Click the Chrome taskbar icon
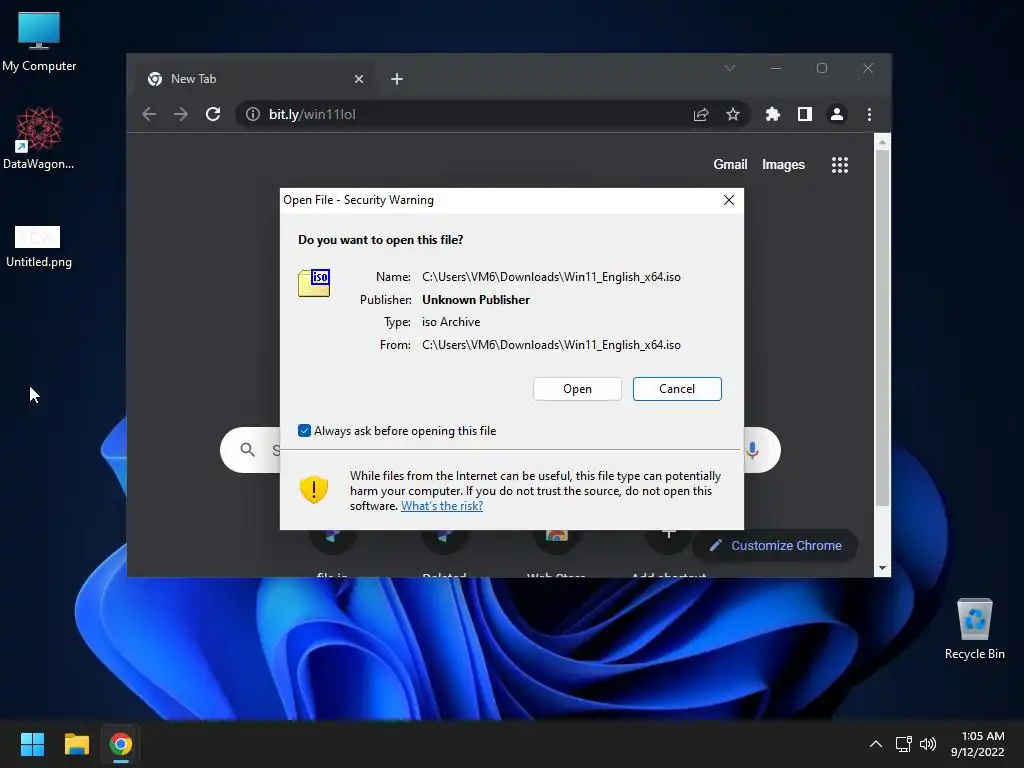This screenshot has width=1024, height=768. pyautogui.click(x=121, y=744)
